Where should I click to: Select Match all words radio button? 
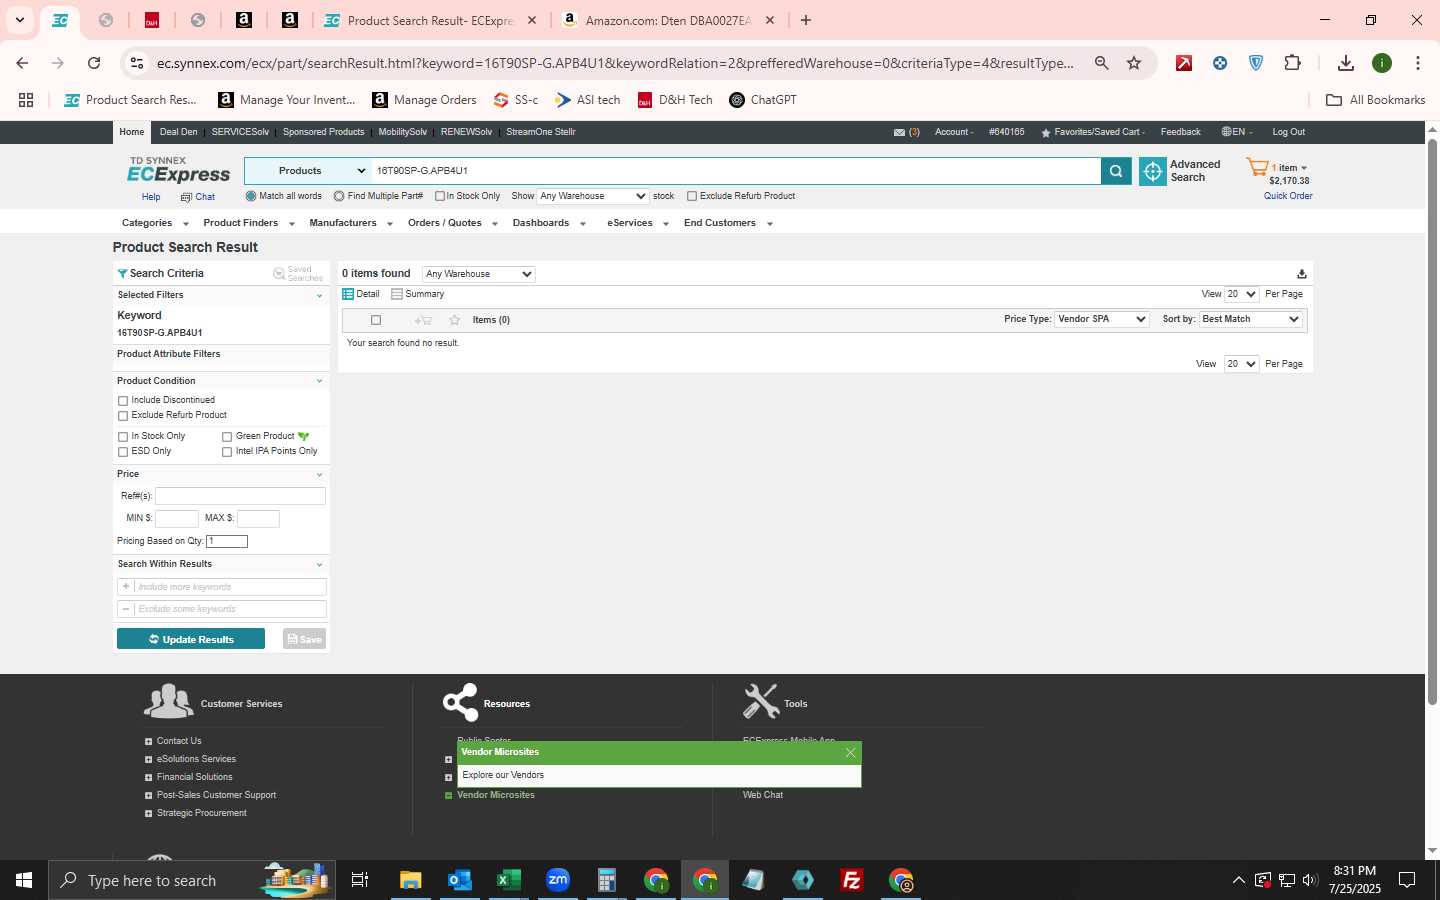[x=251, y=196]
